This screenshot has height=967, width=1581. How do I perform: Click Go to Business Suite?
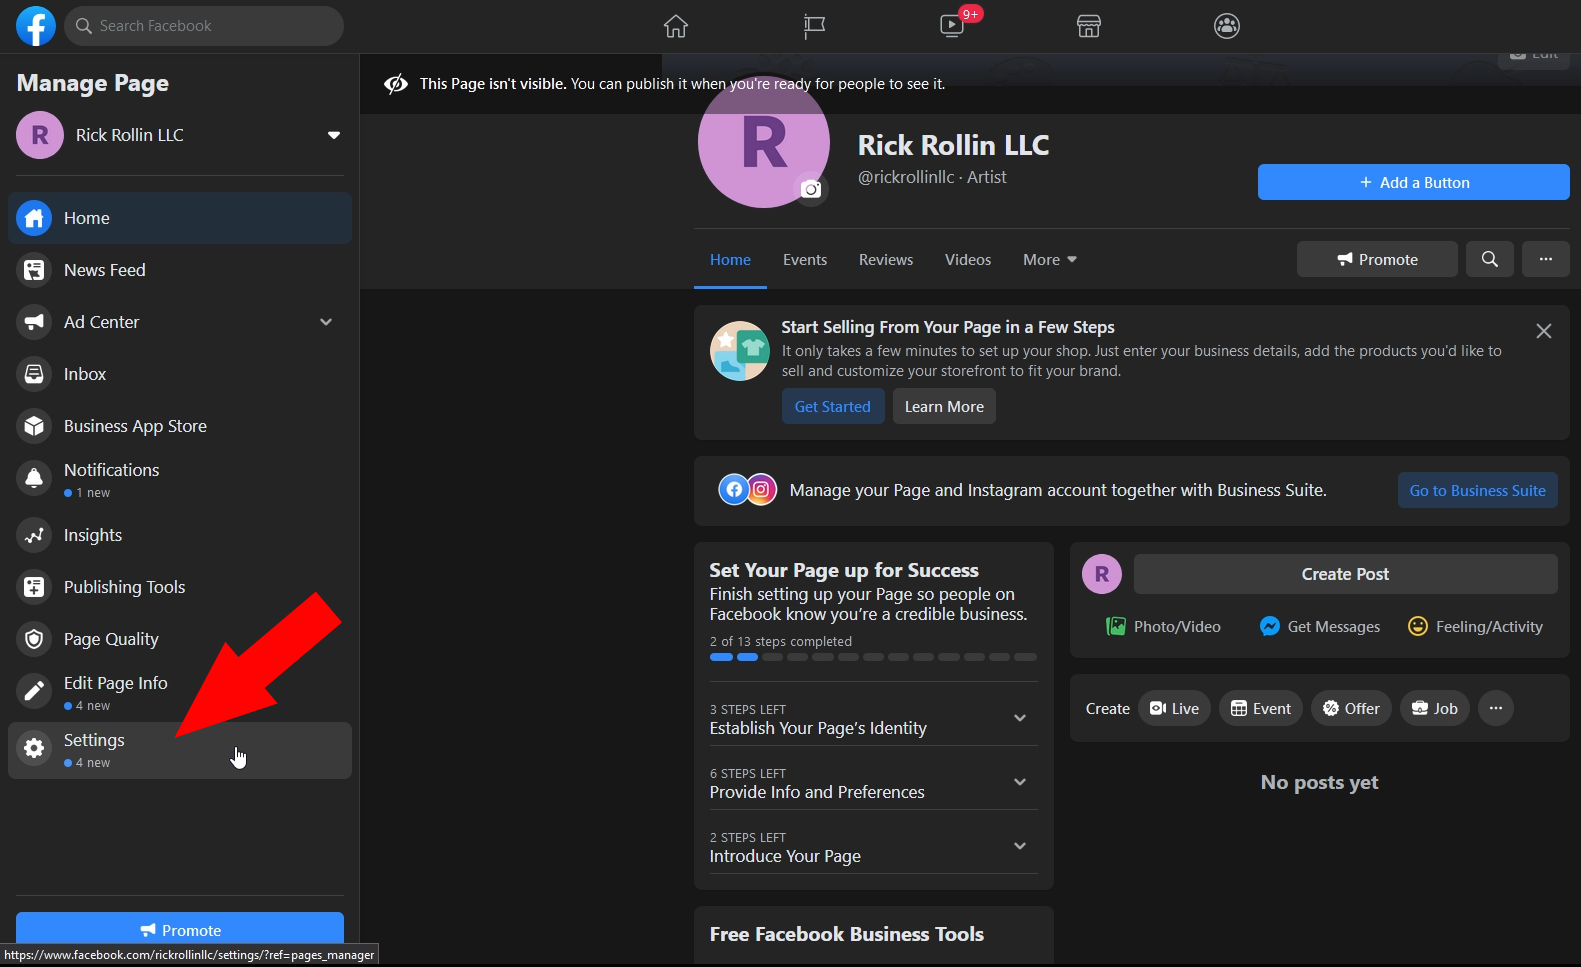tap(1478, 490)
